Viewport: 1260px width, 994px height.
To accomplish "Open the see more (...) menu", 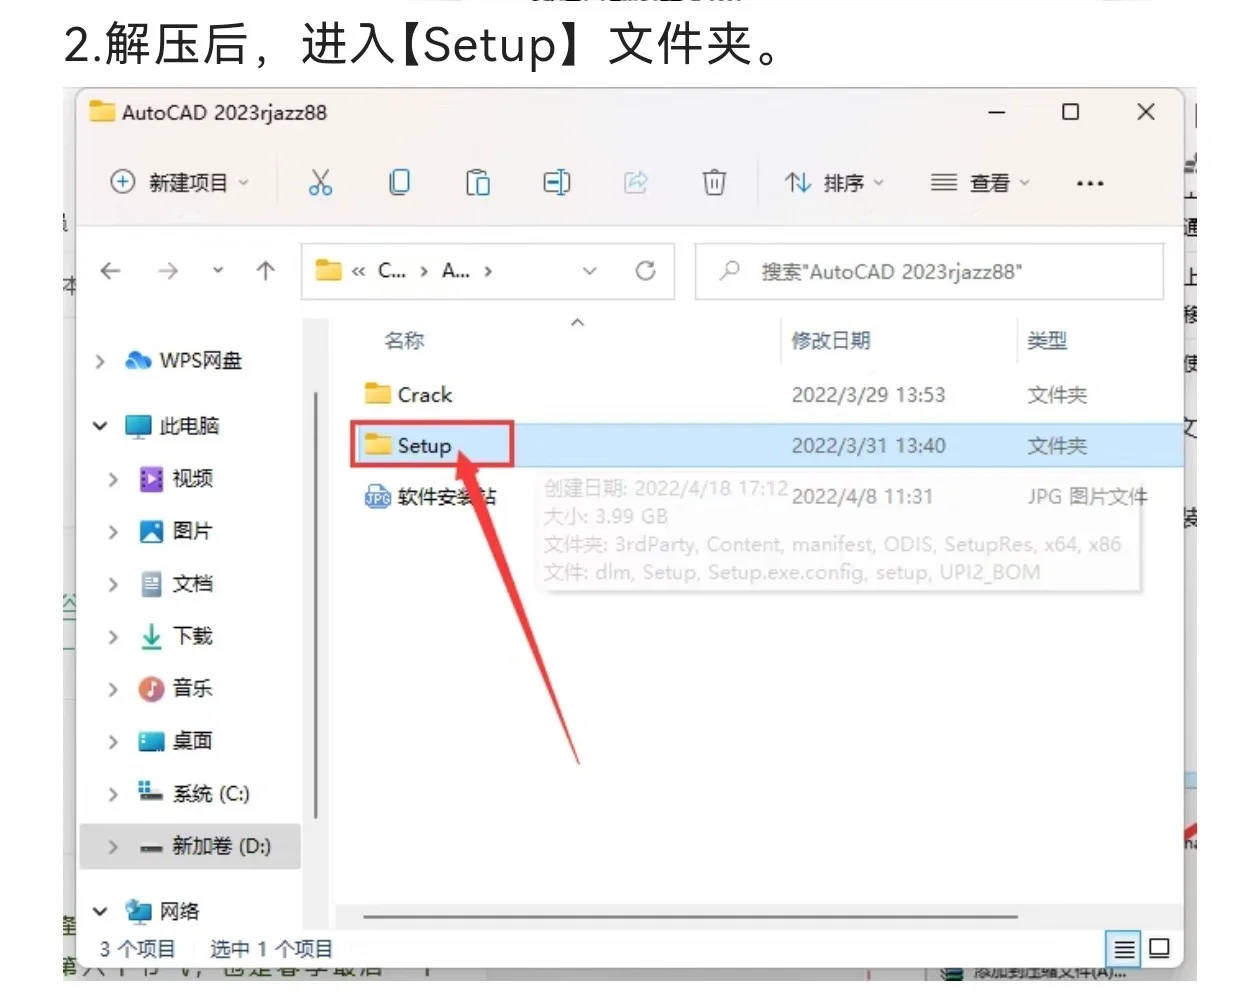I will pos(1089,182).
